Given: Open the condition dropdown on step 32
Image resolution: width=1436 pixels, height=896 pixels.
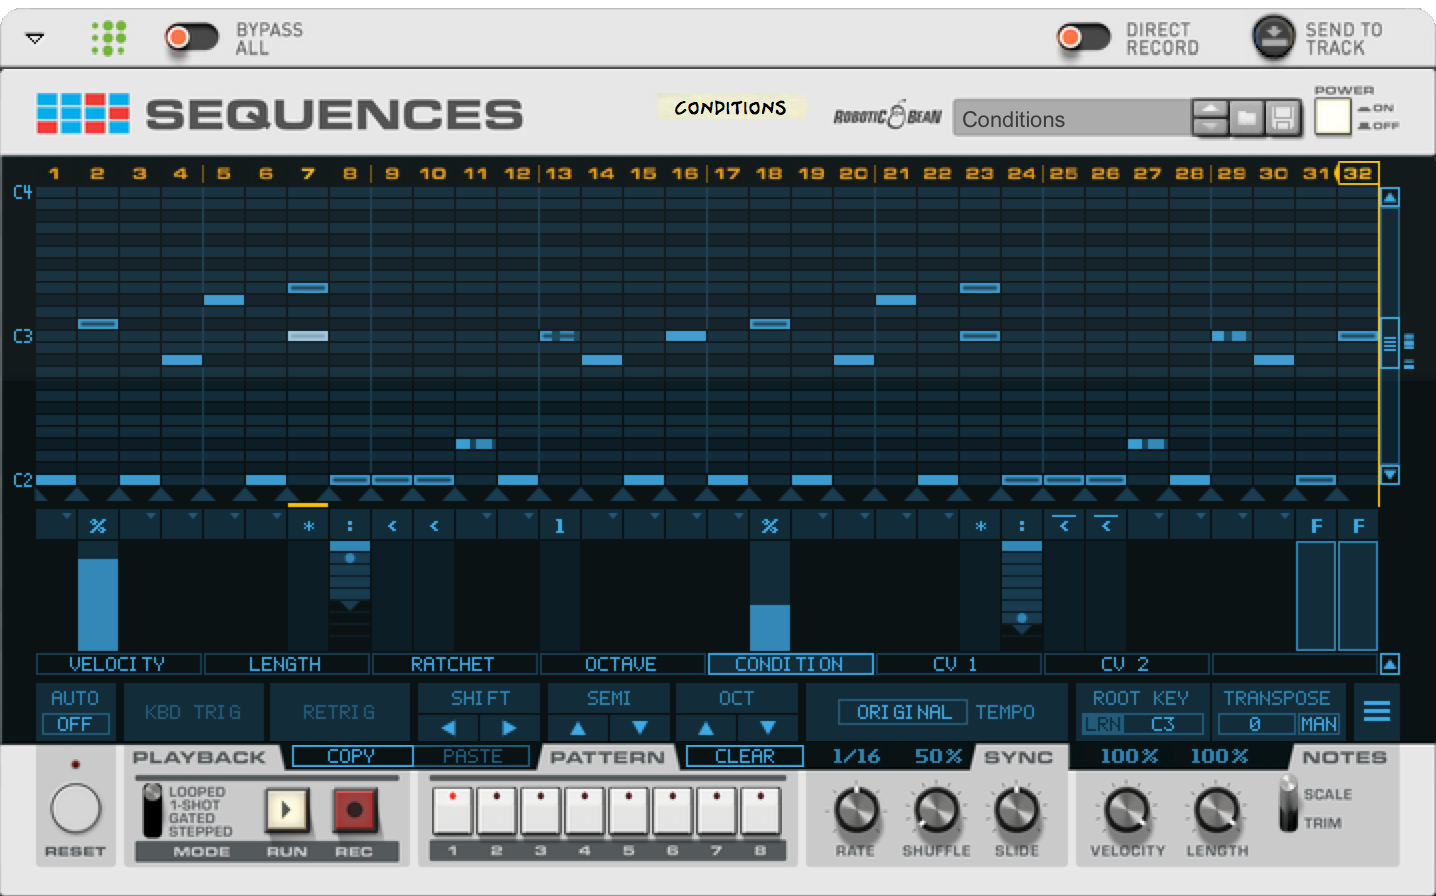Looking at the screenshot, I should [x=1358, y=525].
